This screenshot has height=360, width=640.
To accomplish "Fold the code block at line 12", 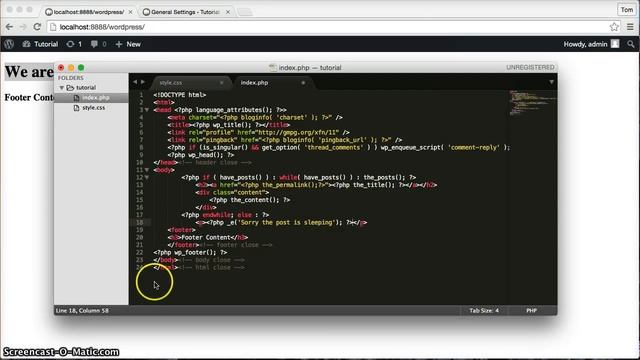I will (x=147, y=178).
